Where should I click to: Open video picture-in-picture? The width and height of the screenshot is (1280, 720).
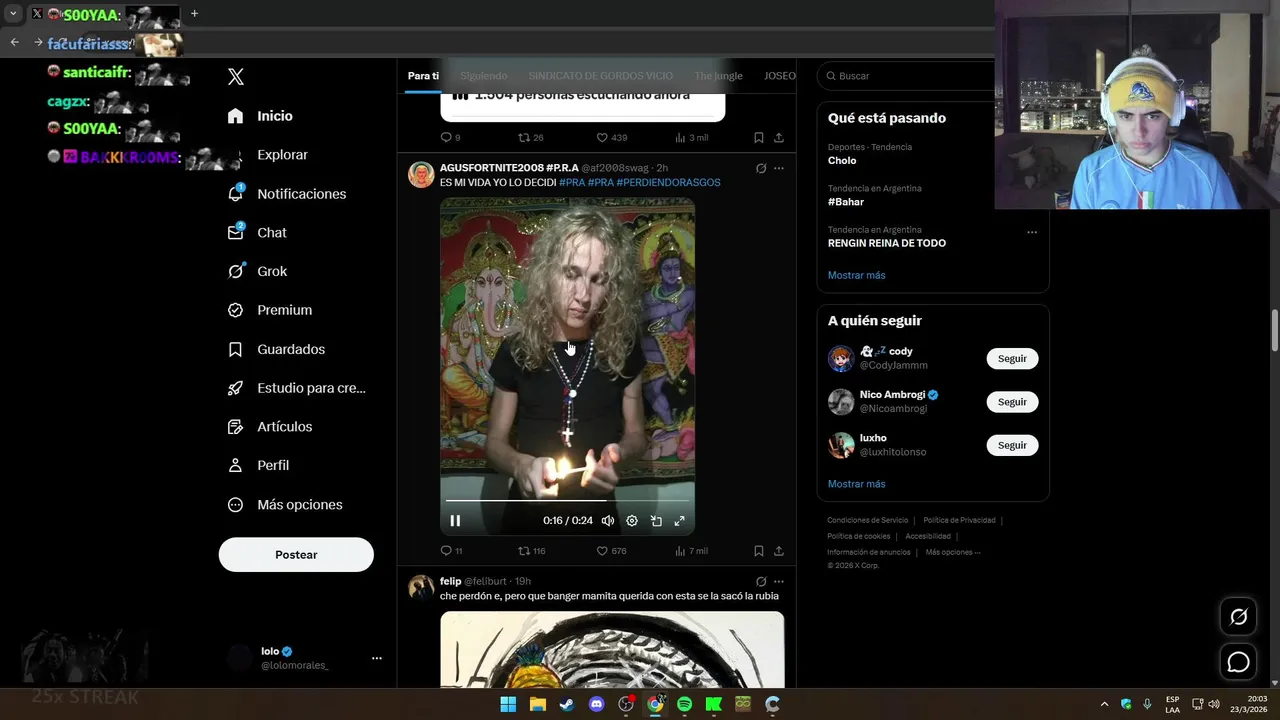coord(656,520)
